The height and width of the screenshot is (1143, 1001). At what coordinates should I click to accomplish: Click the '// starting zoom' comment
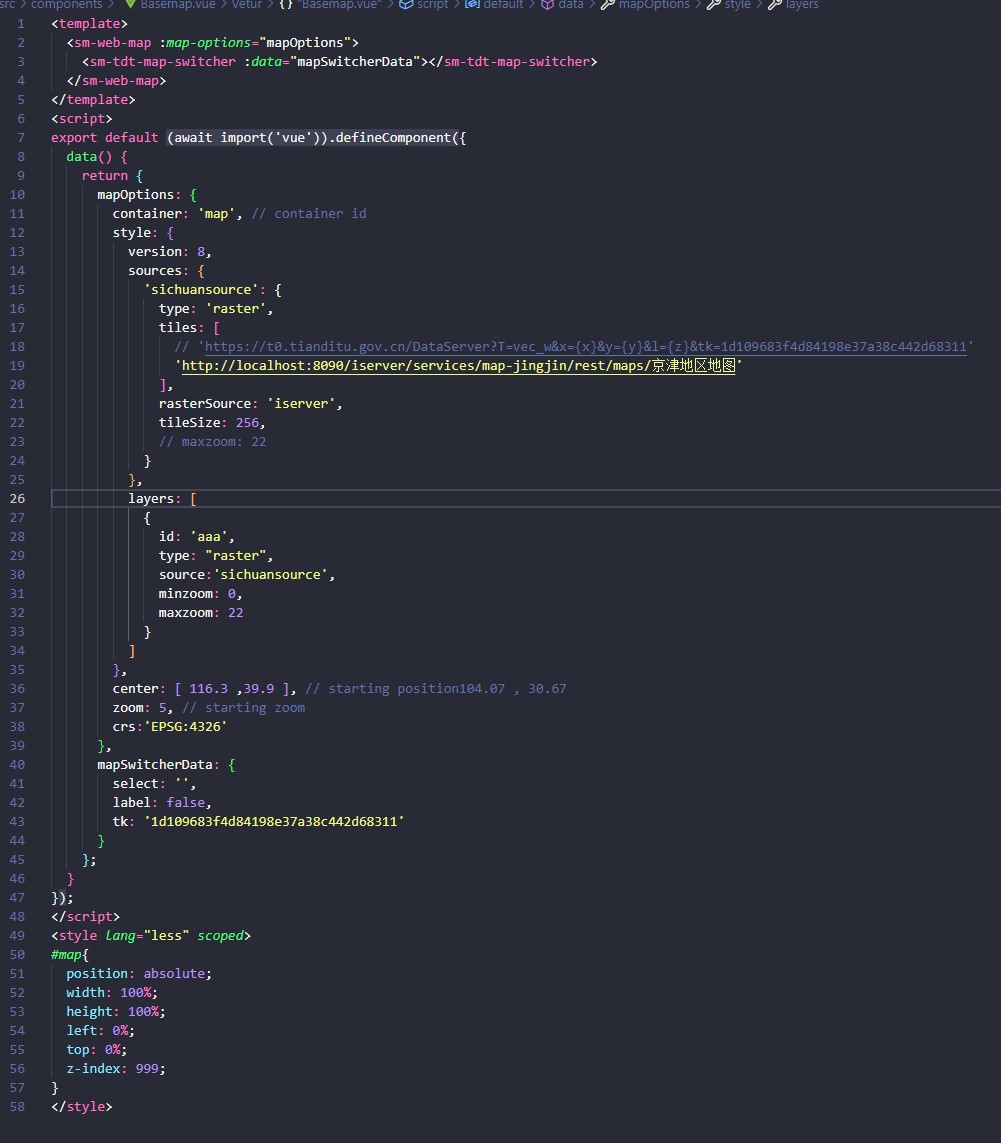tap(244, 708)
